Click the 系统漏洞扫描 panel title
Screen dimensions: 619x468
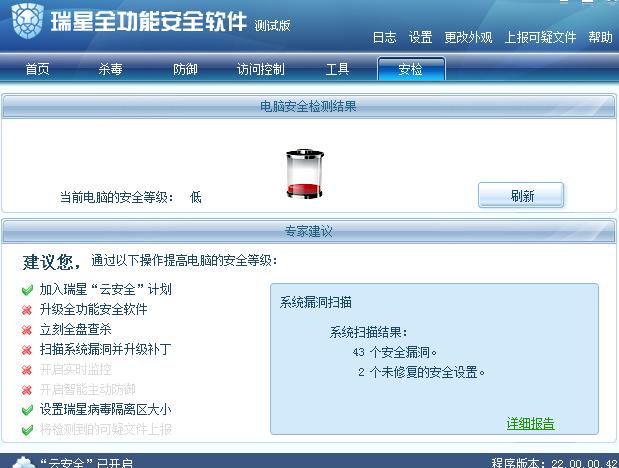pos(315,303)
